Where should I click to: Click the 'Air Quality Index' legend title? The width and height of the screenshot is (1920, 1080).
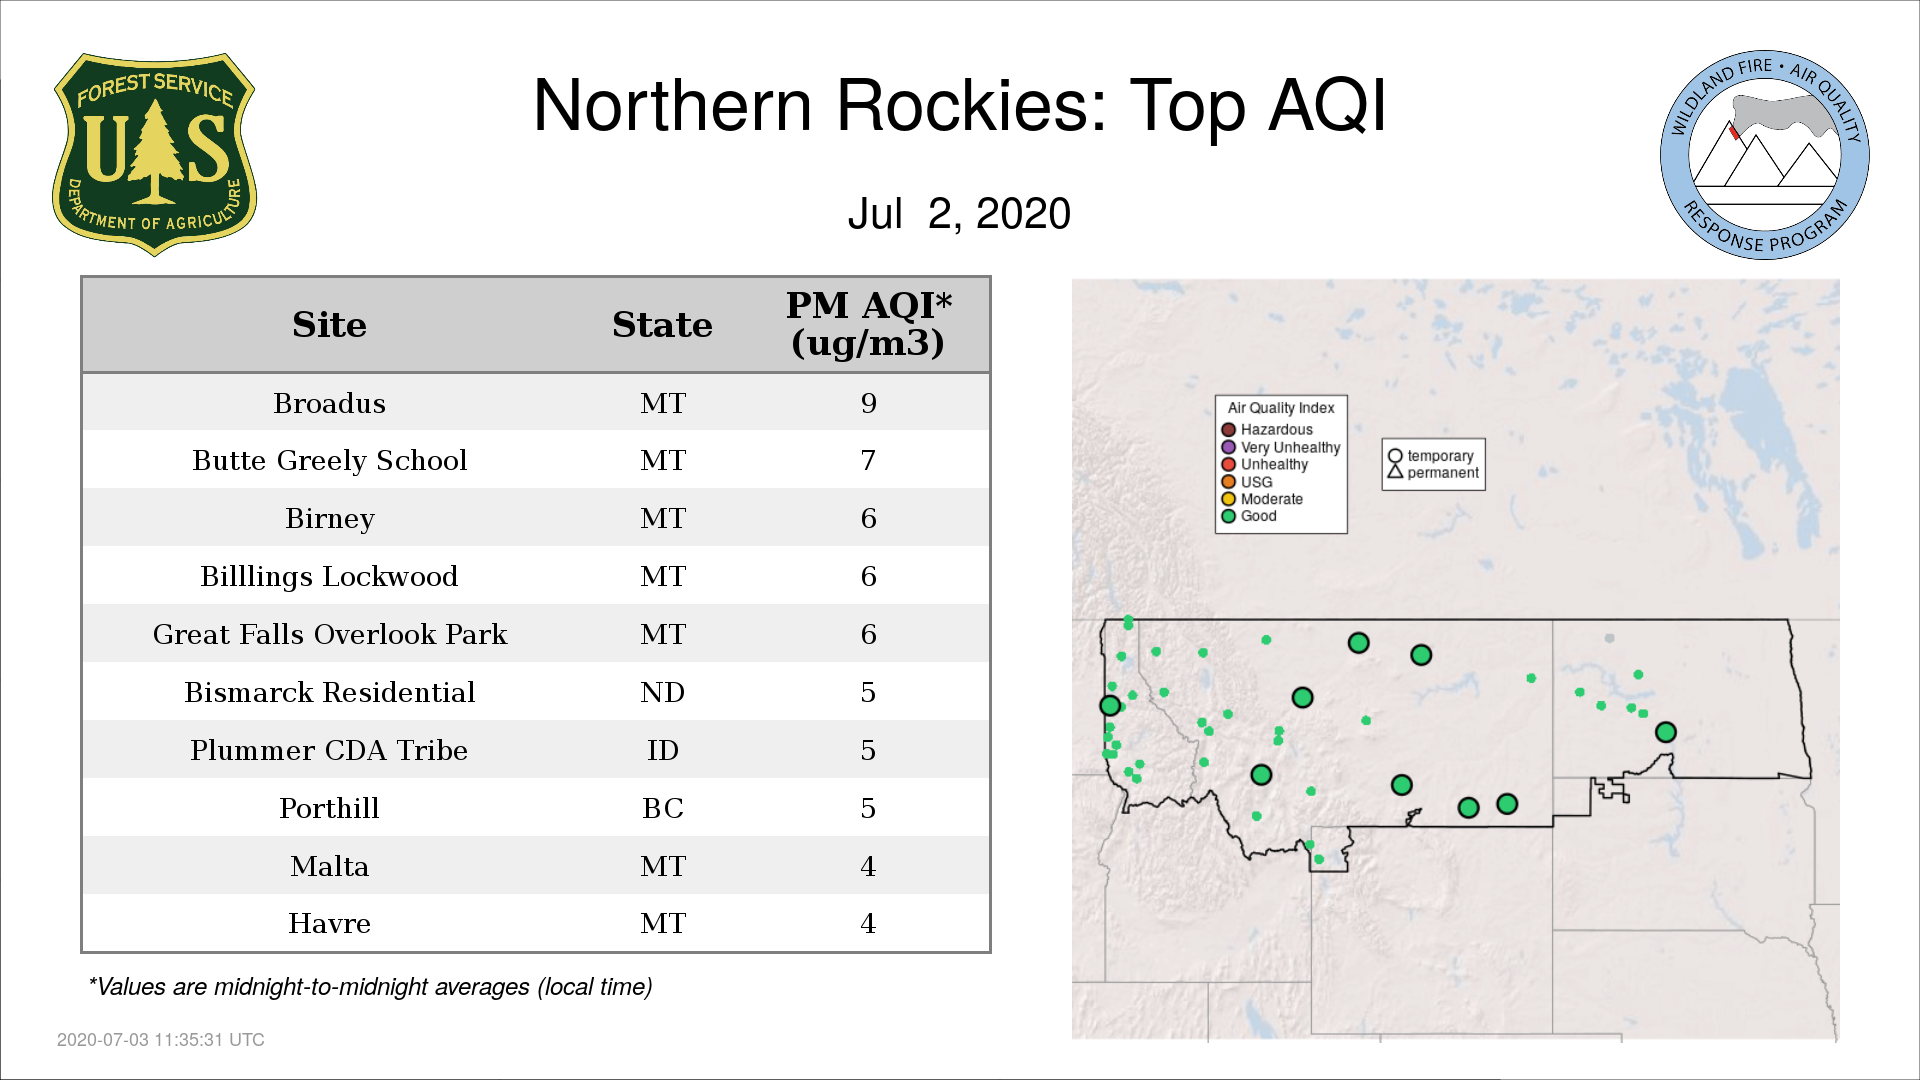pos(1281,408)
